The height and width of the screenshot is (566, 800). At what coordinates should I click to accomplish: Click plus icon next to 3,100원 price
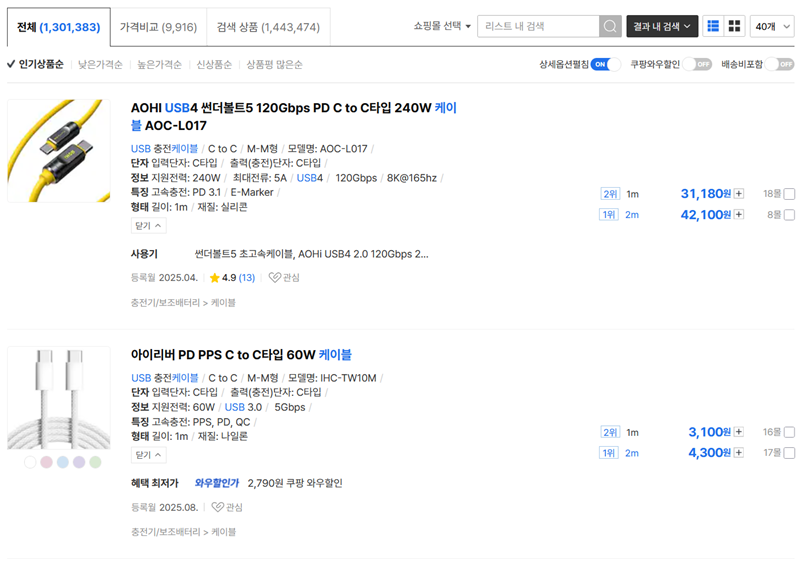pos(739,432)
